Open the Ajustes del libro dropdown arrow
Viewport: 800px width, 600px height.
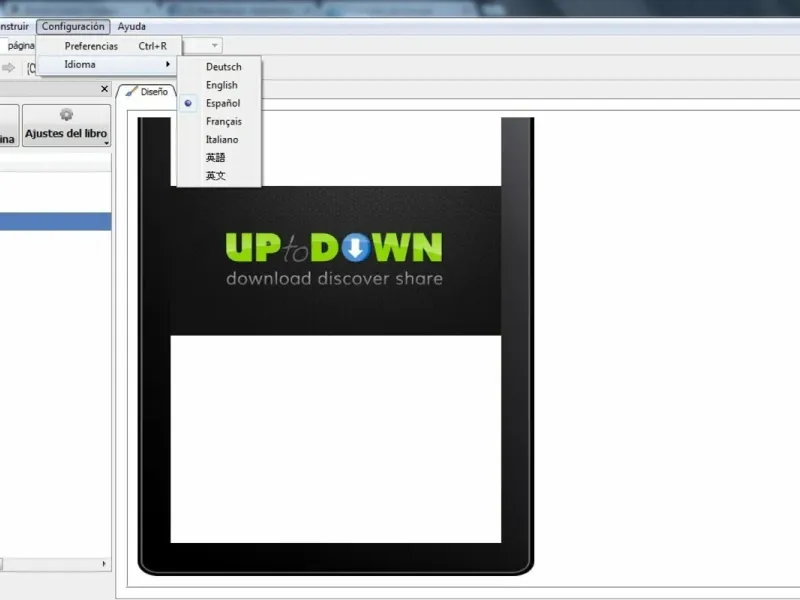pyautogui.click(x=106, y=143)
